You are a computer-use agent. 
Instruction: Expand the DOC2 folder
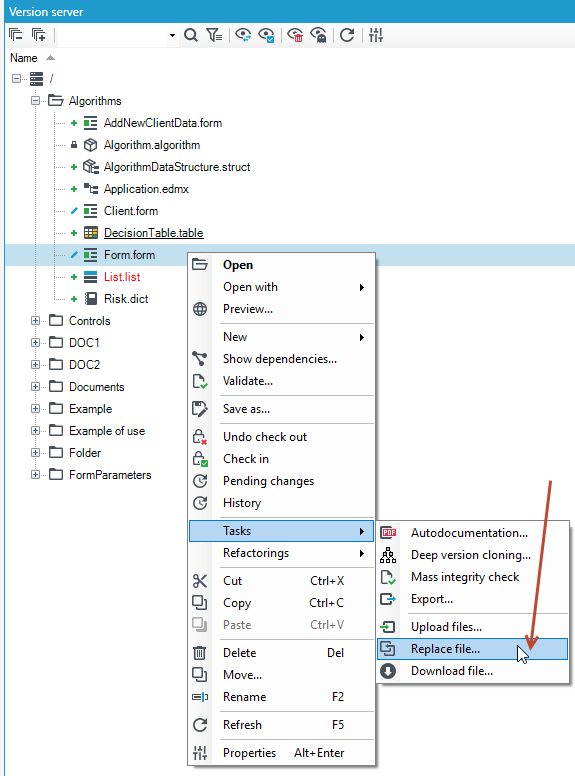click(x=35, y=365)
